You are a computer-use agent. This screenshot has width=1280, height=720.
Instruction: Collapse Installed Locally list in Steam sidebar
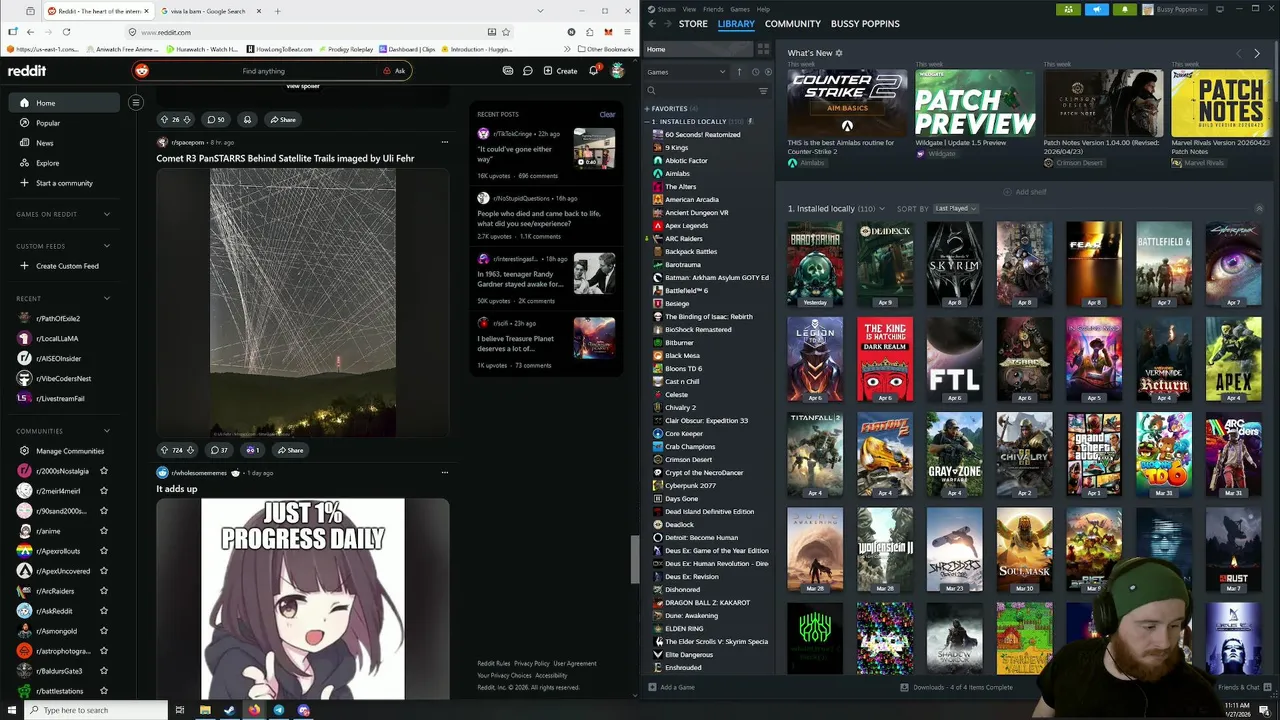(x=648, y=121)
